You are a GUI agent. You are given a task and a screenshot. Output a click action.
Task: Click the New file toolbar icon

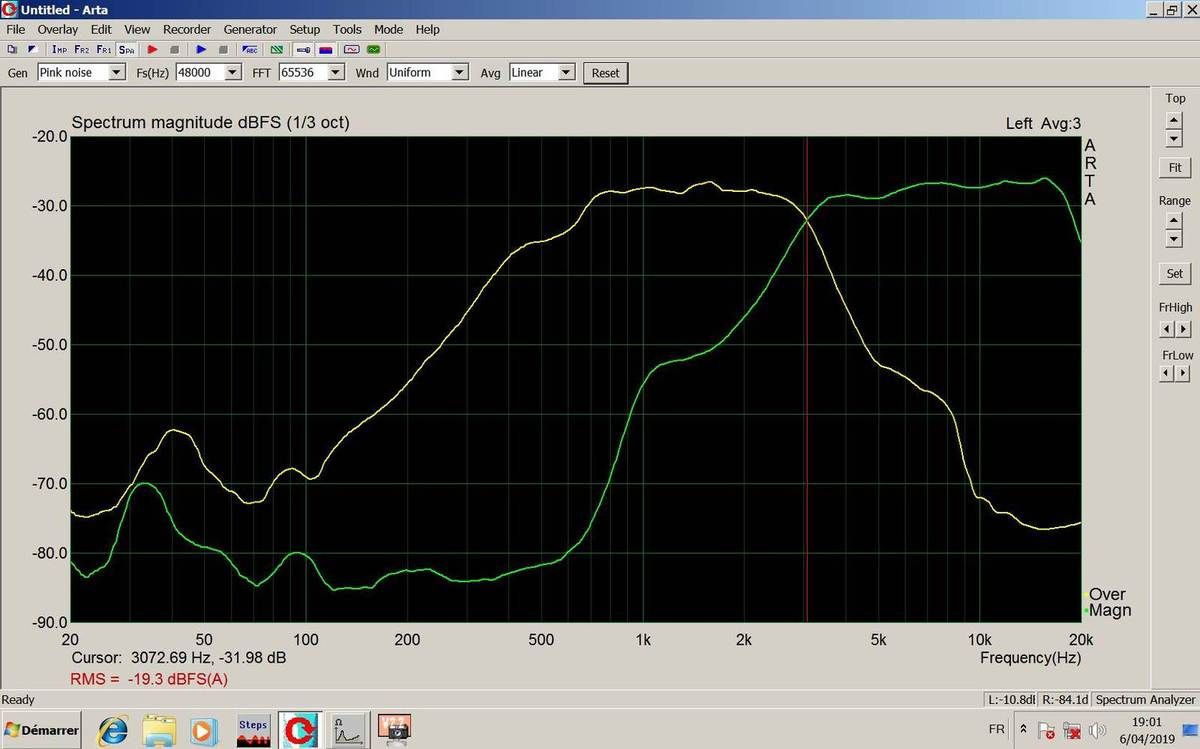coord(12,49)
